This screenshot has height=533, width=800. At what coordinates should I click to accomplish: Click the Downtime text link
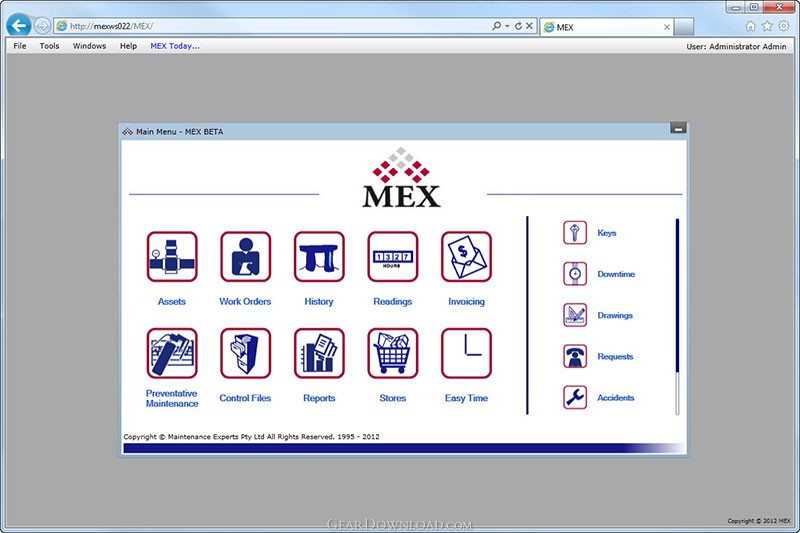(x=616, y=274)
